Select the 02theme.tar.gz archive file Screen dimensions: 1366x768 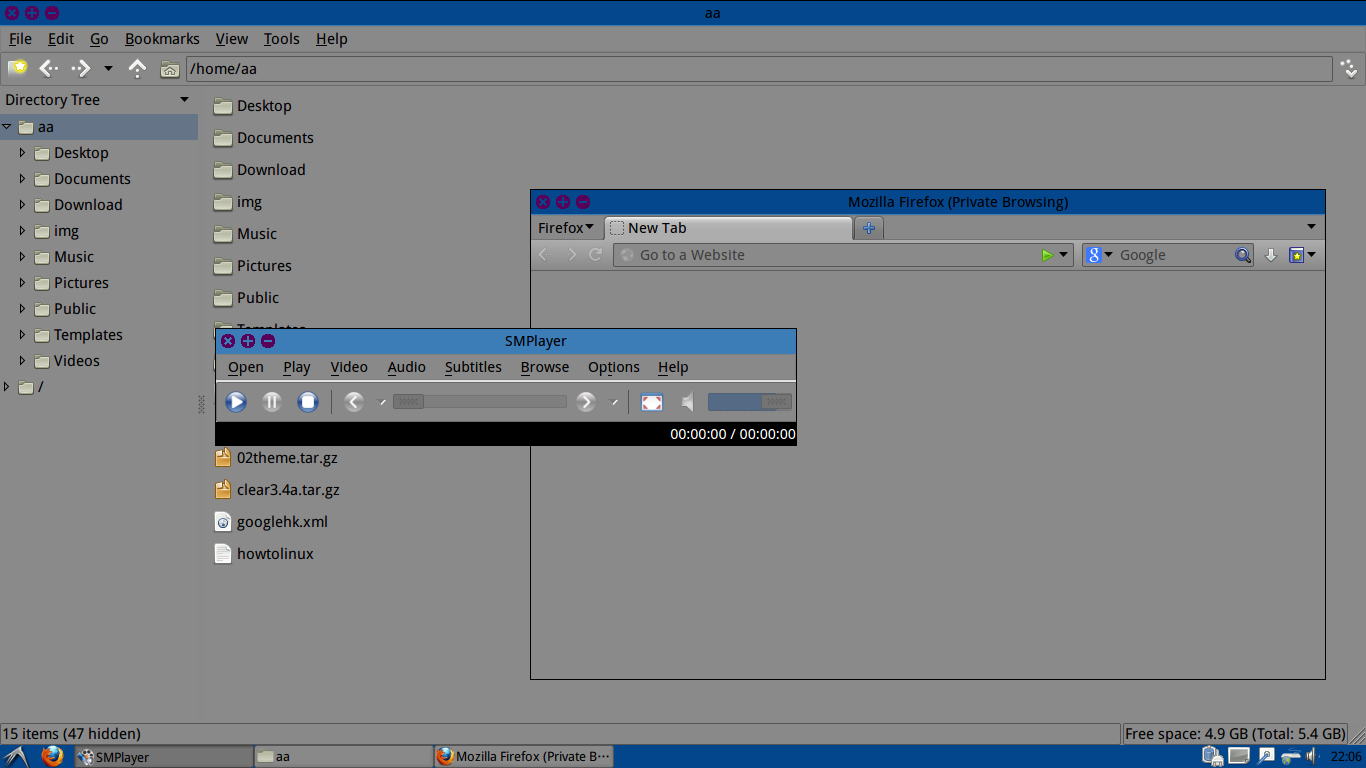coord(275,458)
